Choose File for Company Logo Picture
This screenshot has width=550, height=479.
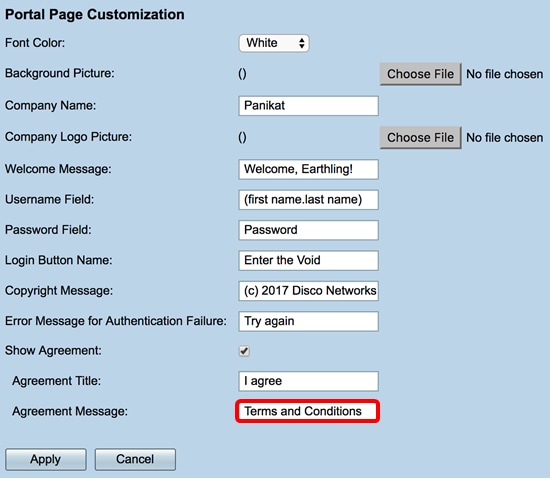pyautogui.click(x=420, y=137)
